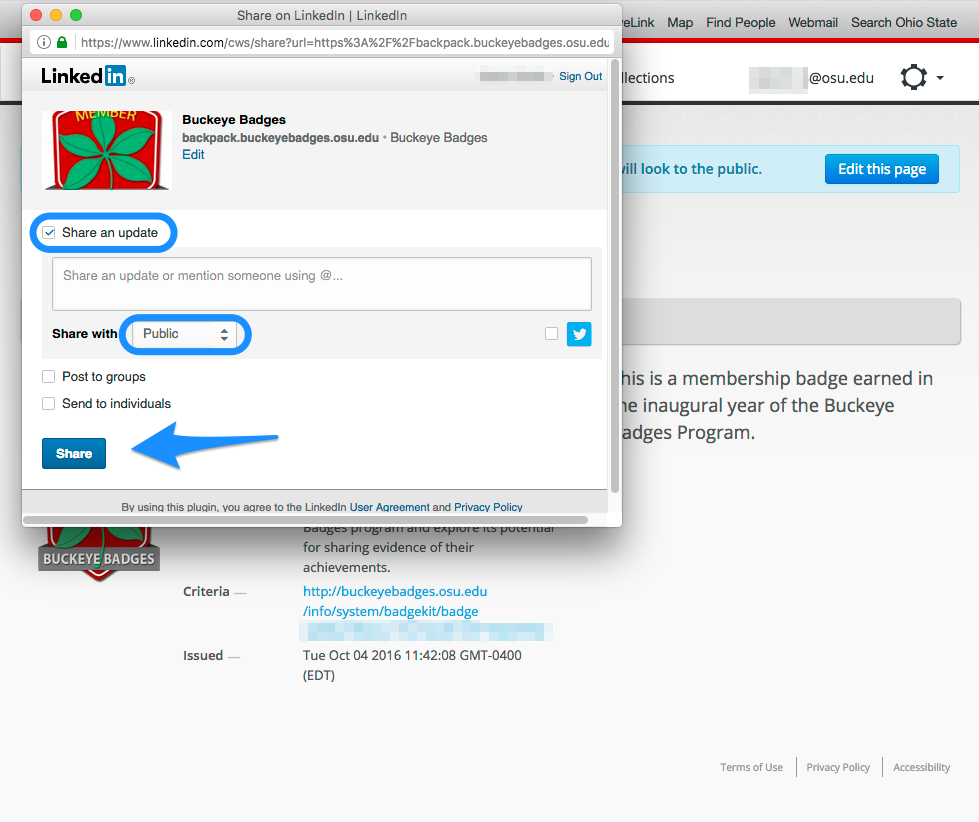Open the Accessibility footer link
The image size is (979, 822).
[x=922, y=767]
